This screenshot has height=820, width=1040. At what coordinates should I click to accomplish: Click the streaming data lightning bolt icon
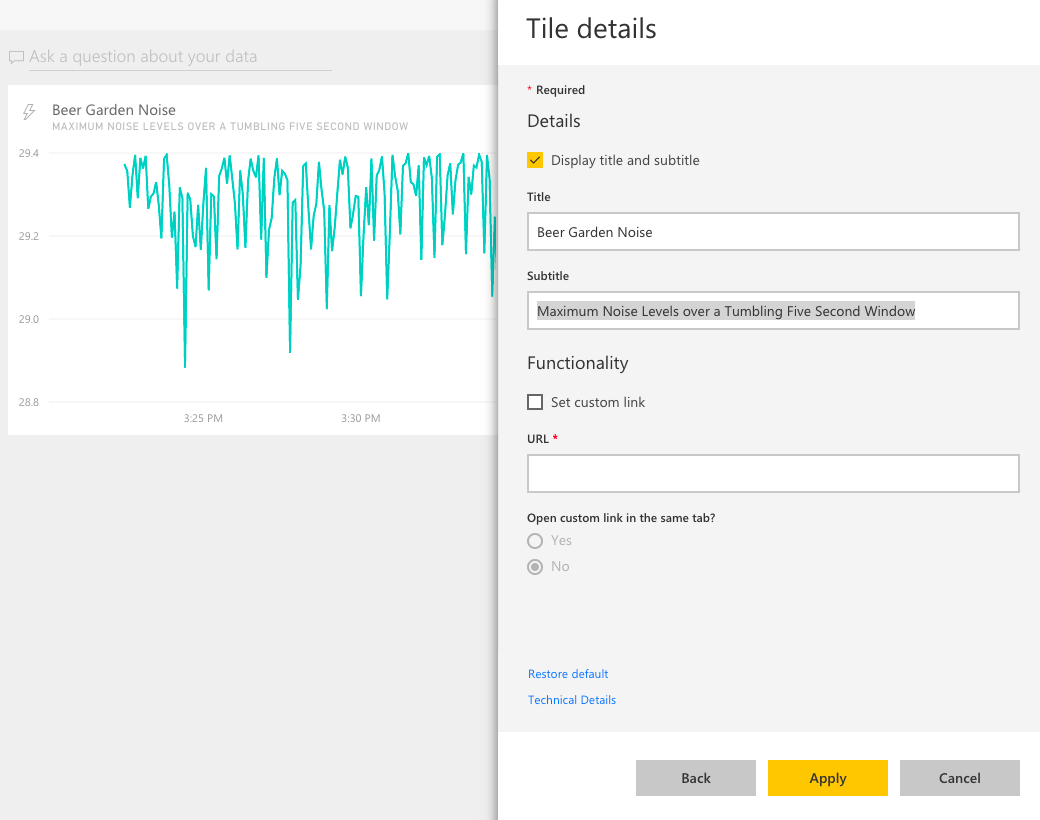point(27,113)
